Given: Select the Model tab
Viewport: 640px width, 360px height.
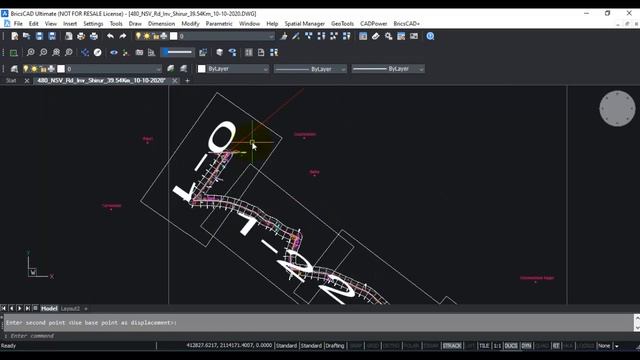Looking at the screenshot, I should tap(49, 309).
